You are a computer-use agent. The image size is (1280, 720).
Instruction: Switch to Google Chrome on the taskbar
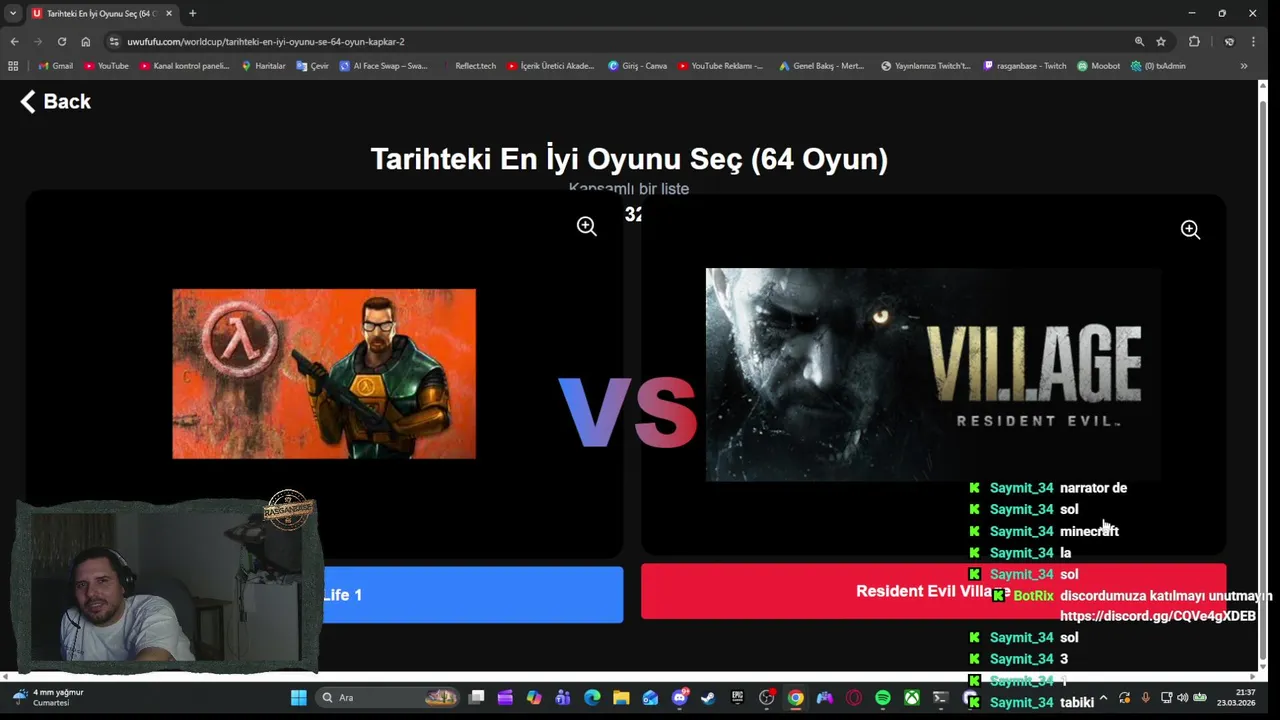796,698
